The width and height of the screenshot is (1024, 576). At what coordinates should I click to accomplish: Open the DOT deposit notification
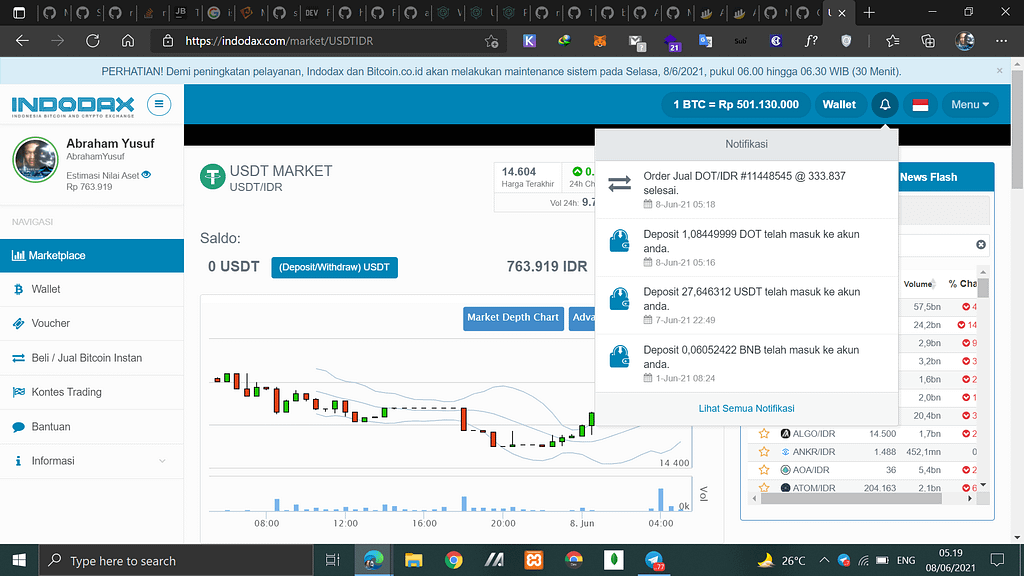tap(746, 248)
